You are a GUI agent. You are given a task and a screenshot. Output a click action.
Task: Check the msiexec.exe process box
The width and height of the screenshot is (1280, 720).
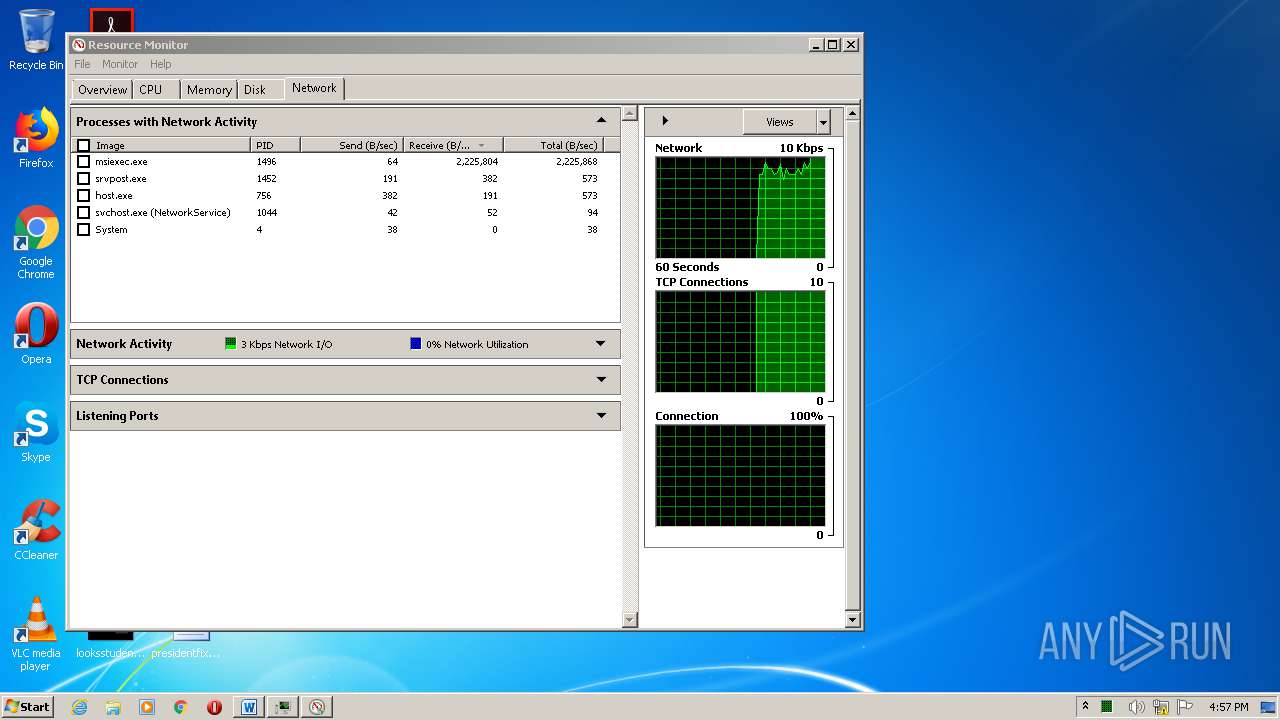[x=83, y=162]
